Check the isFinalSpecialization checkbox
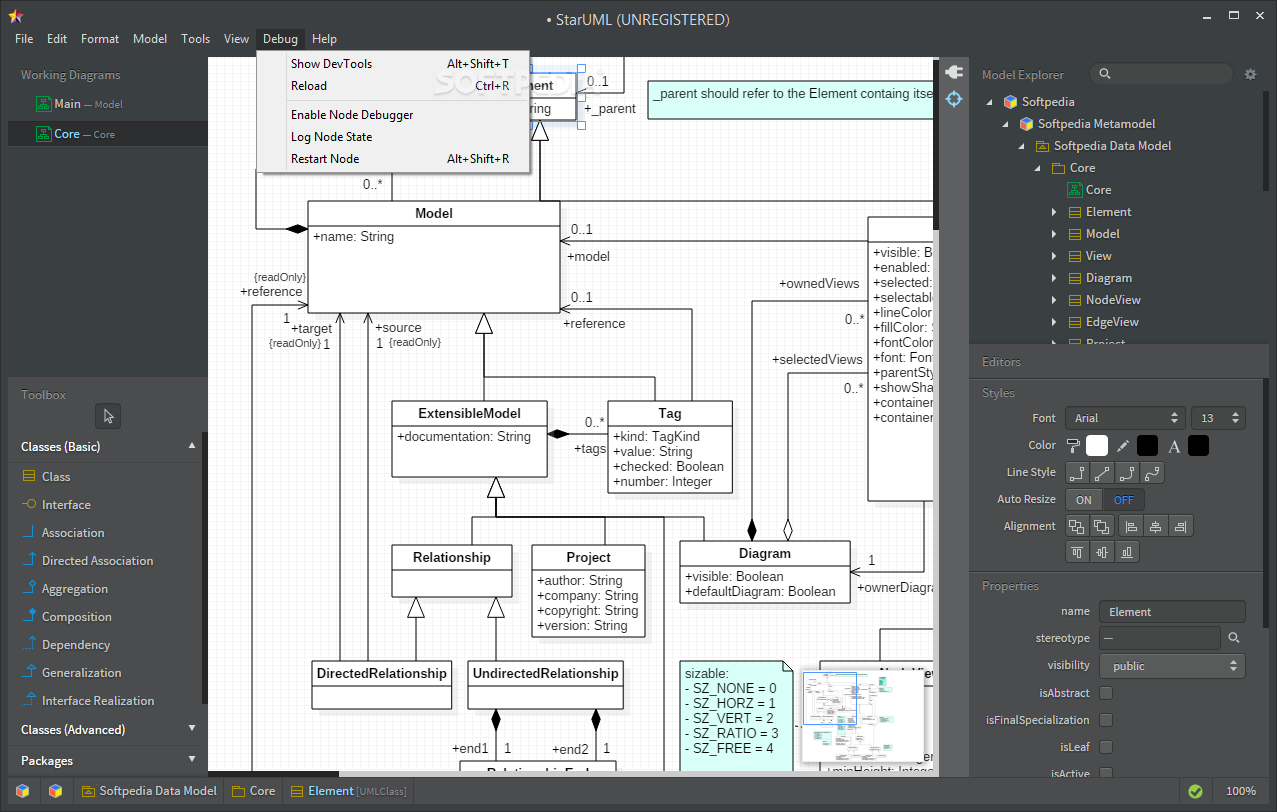The image size is (1277, 812). [1106, 720]
